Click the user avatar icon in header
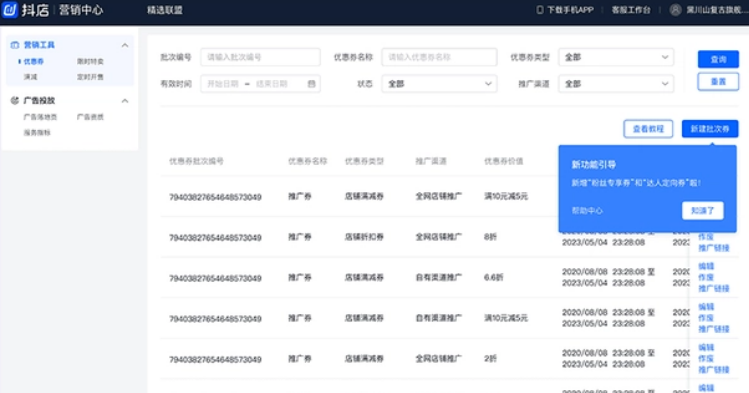The width and height of the screenshot is (749, 393). pos(675,10)
